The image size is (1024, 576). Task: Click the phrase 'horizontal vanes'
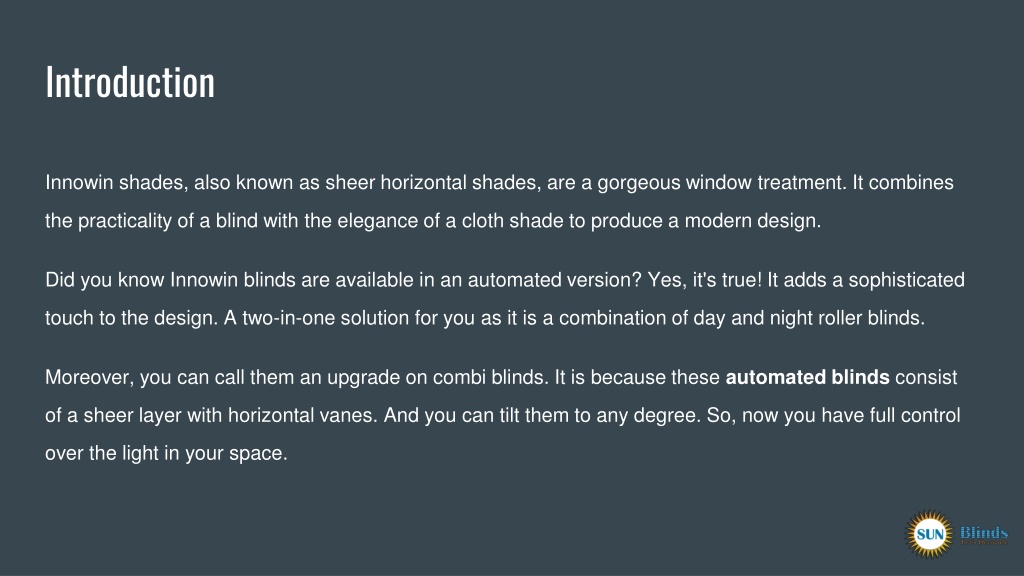coord(300,415)
